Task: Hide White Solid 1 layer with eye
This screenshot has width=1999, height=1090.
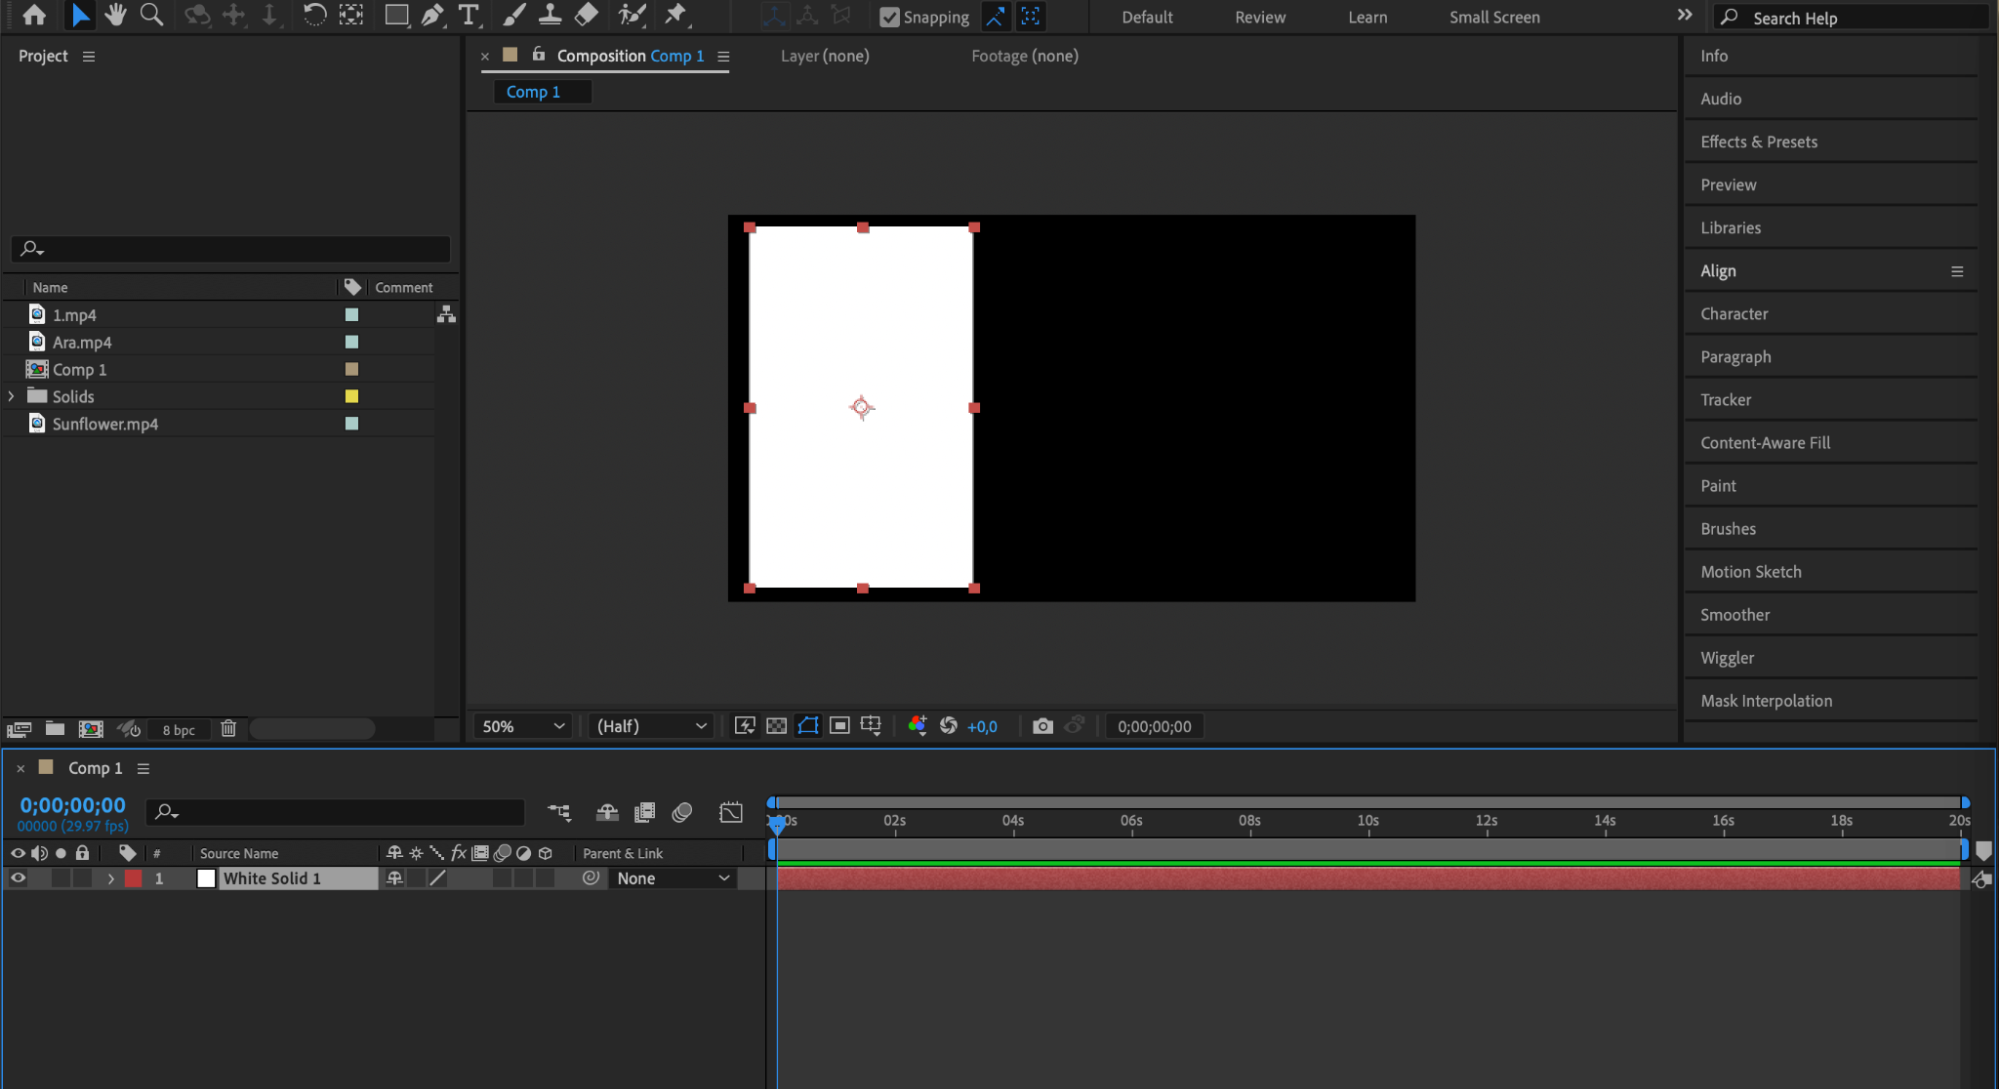Action: click(x=18, y=878)
